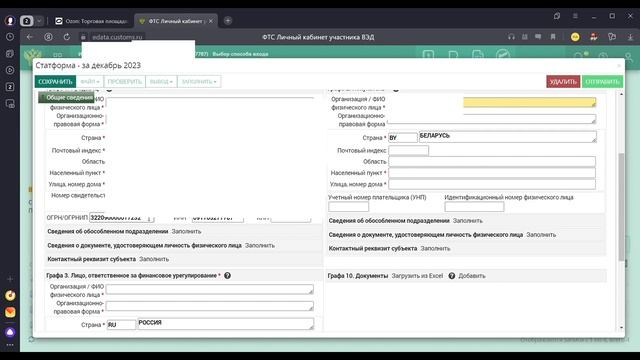Open the orange music app in sidebar
This screenshot has height=360, width=640.
(10, 296)
